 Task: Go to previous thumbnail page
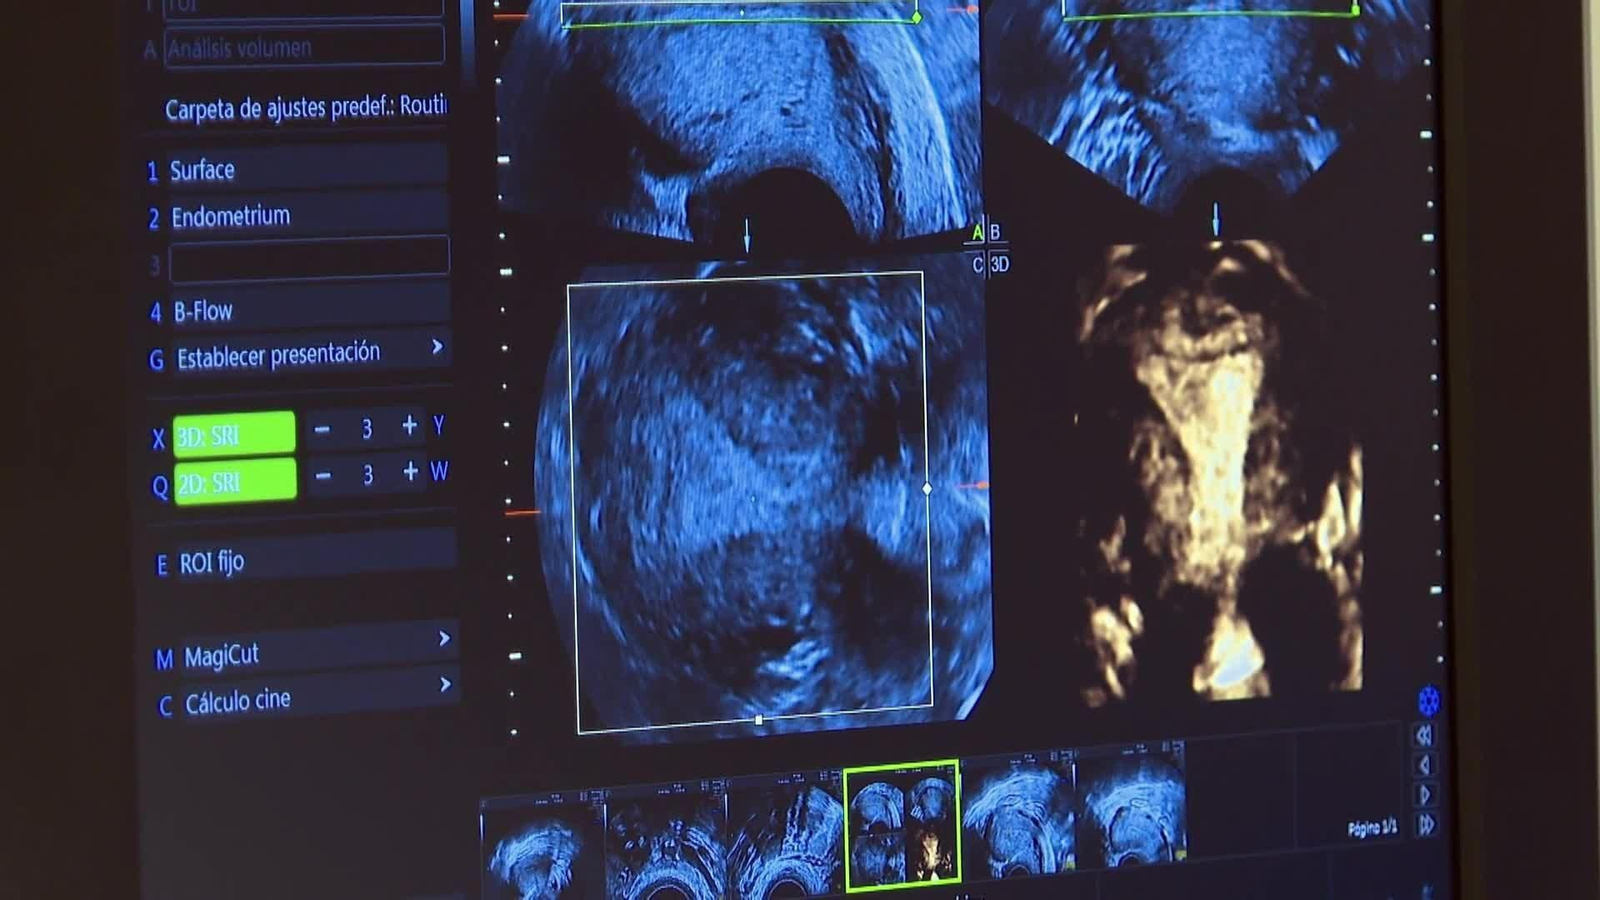1424,766
